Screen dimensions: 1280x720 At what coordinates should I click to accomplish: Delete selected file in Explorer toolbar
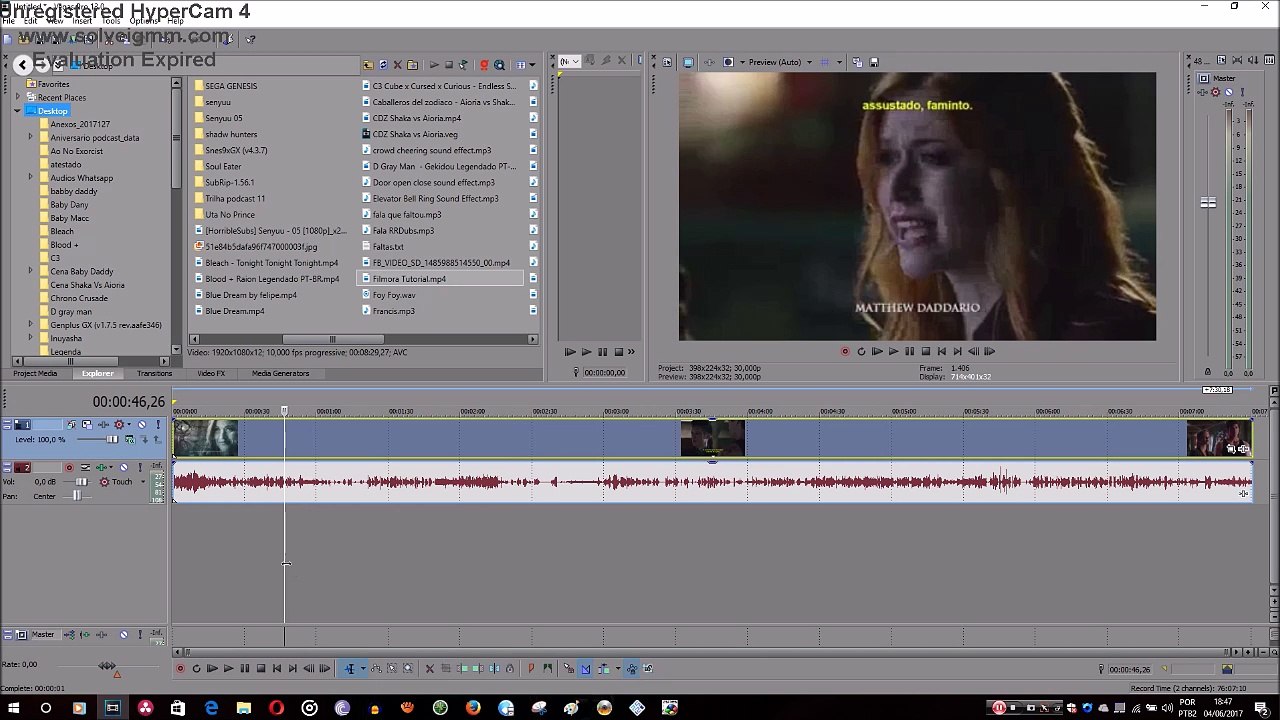(397, 65)
